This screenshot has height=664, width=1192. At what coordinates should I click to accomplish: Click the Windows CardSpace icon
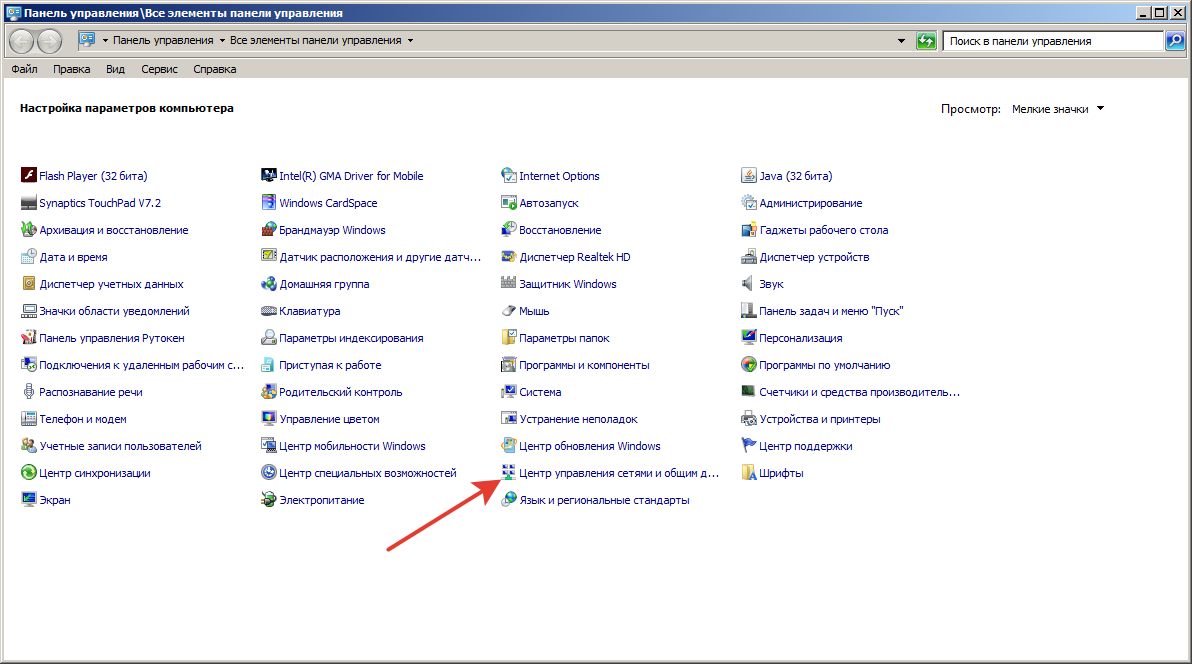pos(268,203)
